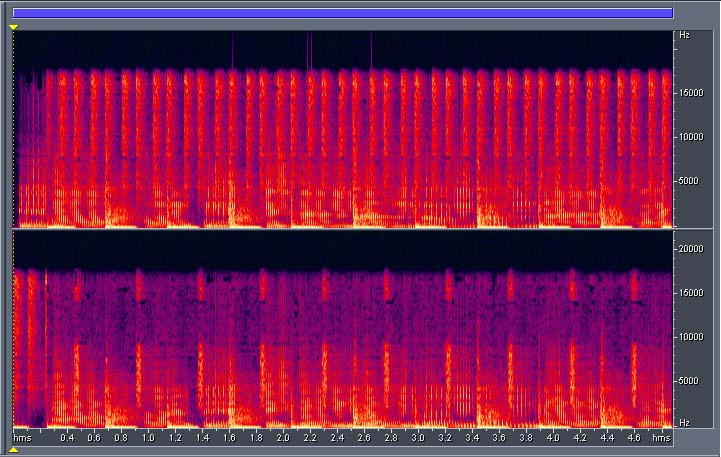Click the 4.0 mark on the time ruler
The image size is (721, 457).
[x=553, y=438]
